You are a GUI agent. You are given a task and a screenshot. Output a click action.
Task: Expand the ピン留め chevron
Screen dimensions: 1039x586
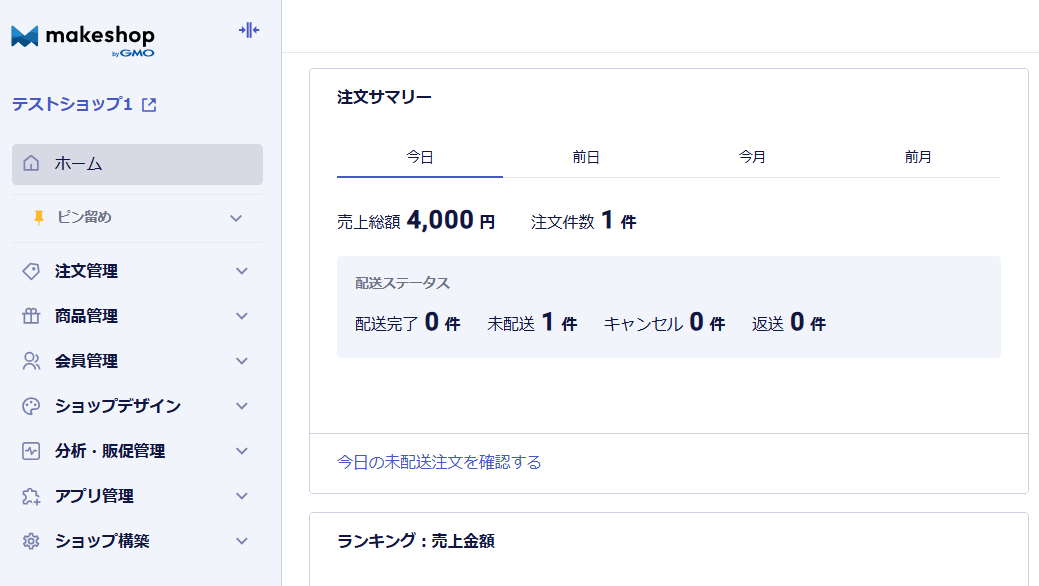tap(236, 218)
